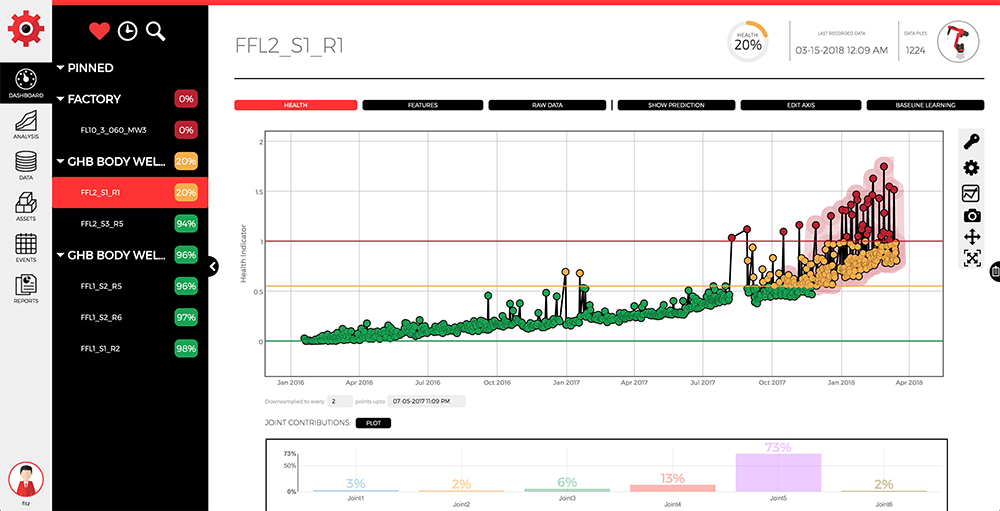Viewport: 1000px width, 511px height.
Task: Click the camera snapshot icon beside chart
Action: [x=971, y=215]
